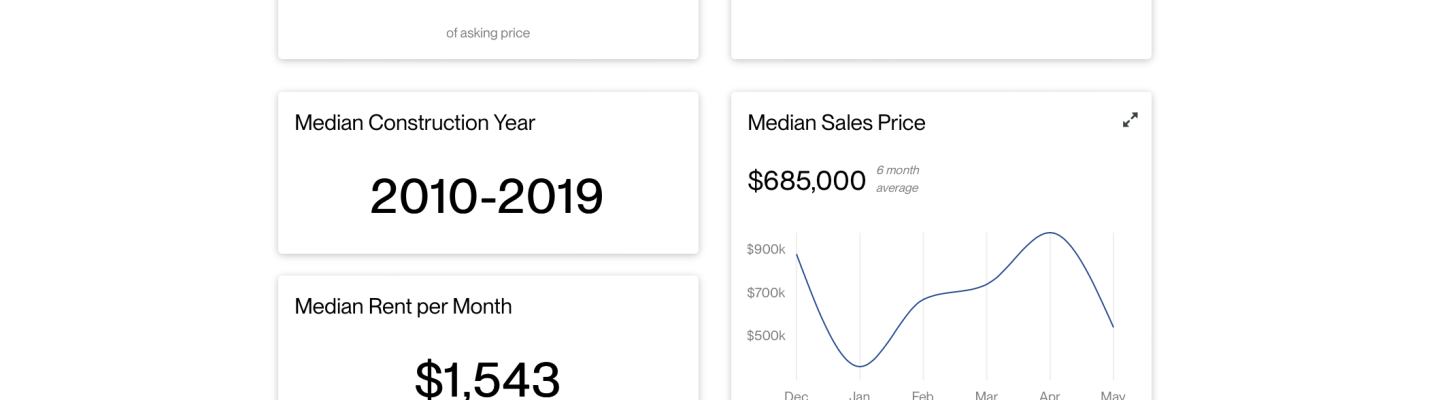Click the $900k y-axis label
Viewport: 1440px width, 400px height.
click(x=766, y=249)
